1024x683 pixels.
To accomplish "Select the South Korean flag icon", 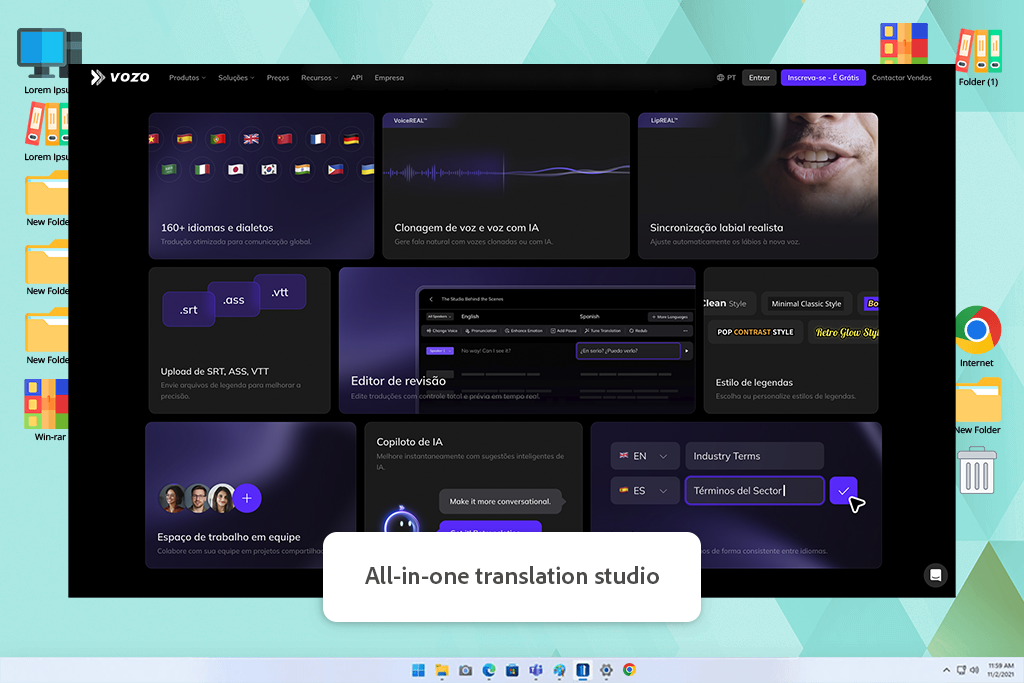I will pyautogui.click(x=268, y=170).
